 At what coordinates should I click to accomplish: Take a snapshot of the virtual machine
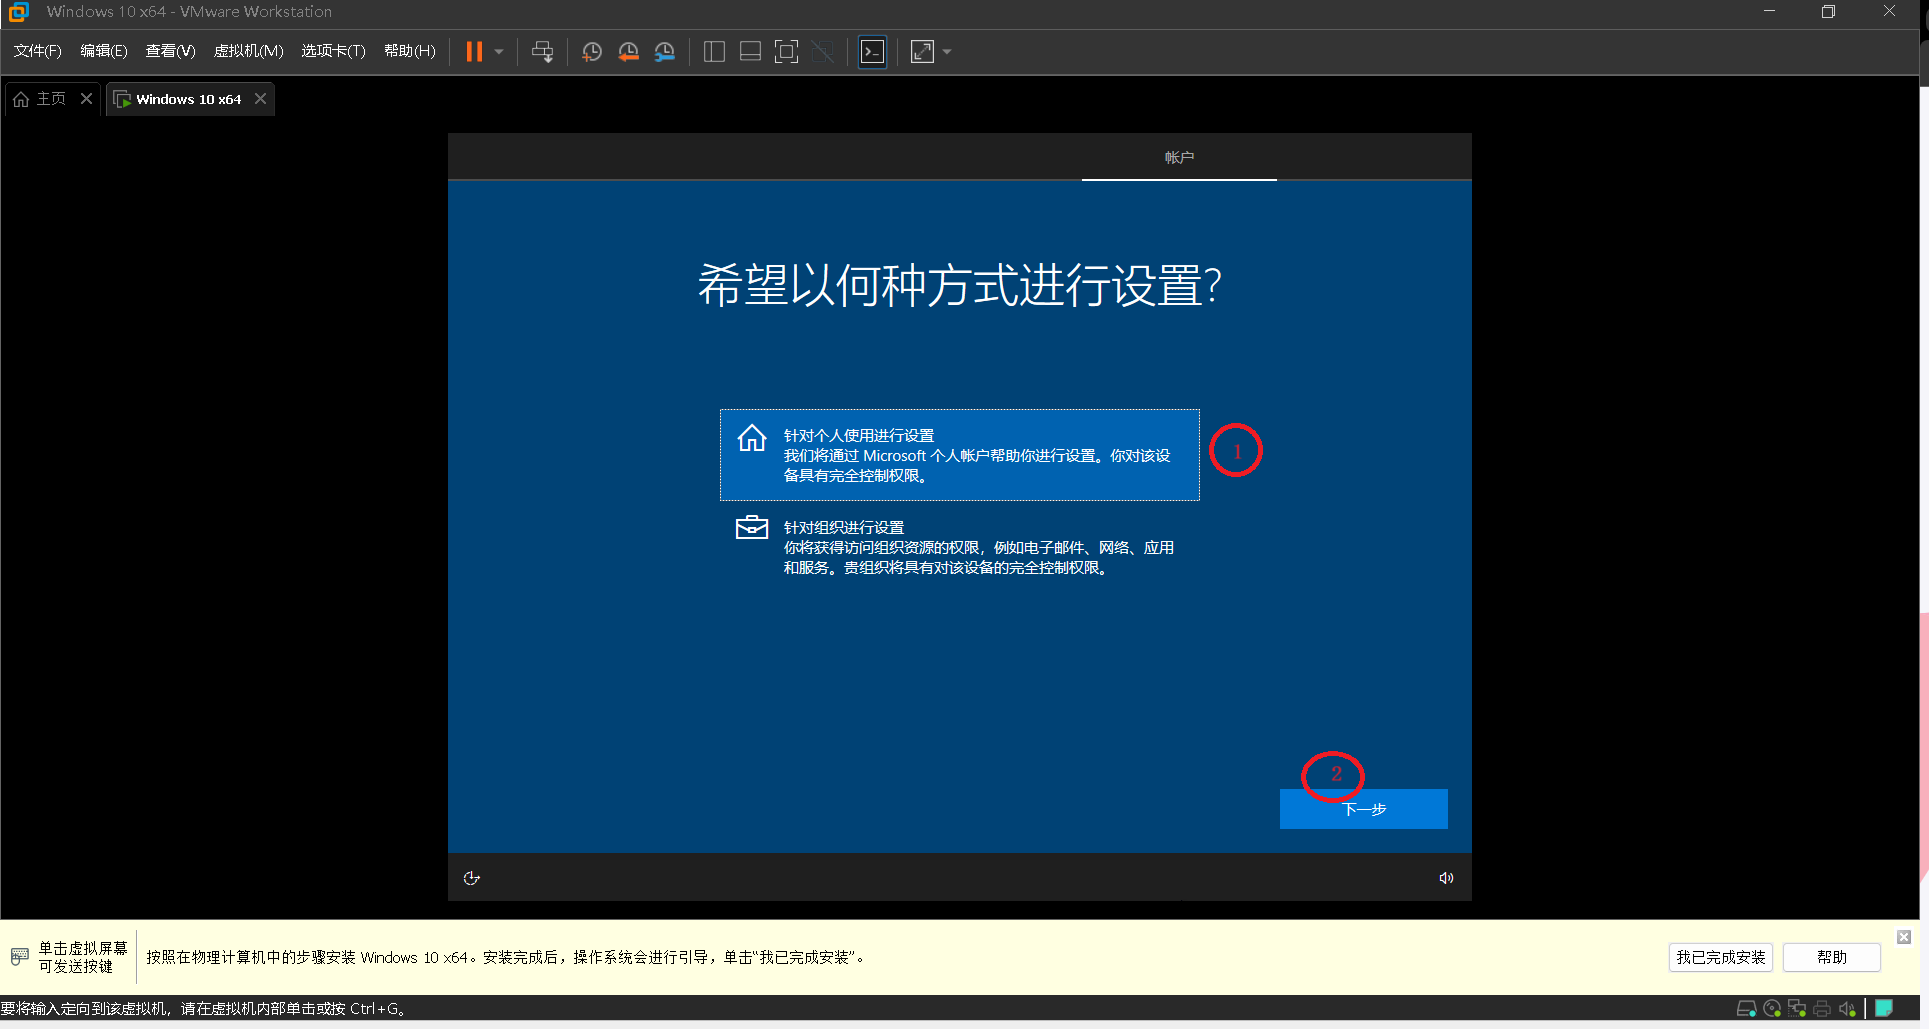click(592, 52)
